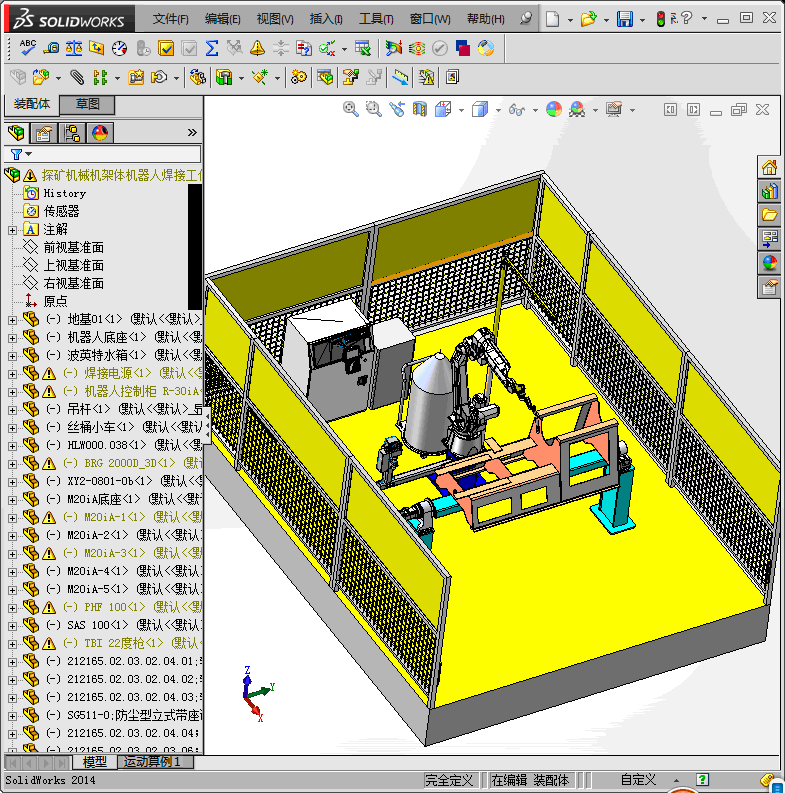785x793 pixels.
Task: Expand manager tabs with double chevron
Action: tap(192, 133)
